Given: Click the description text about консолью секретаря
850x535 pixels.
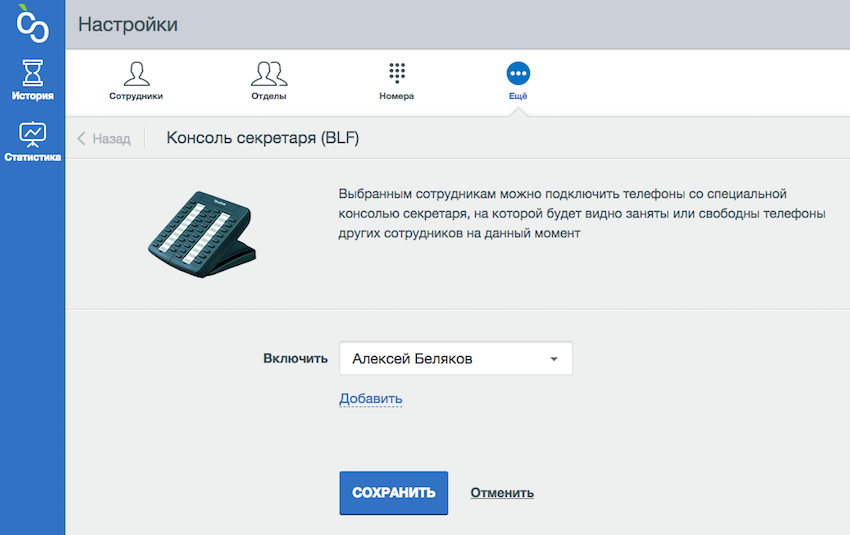Looking at the screenshot, I should tap(582, 214).
